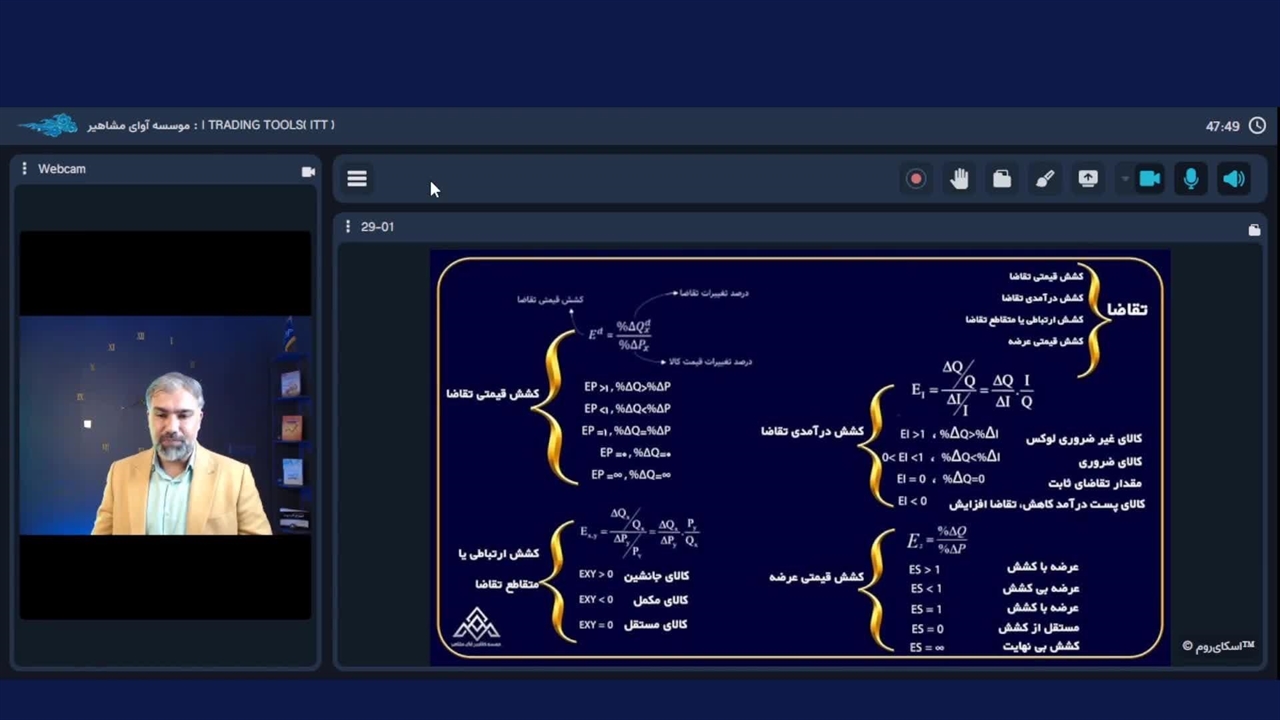The image size is (1280, 720).
Task: Open the Webcam panel three-dot options
Action: tap(24, 169)
